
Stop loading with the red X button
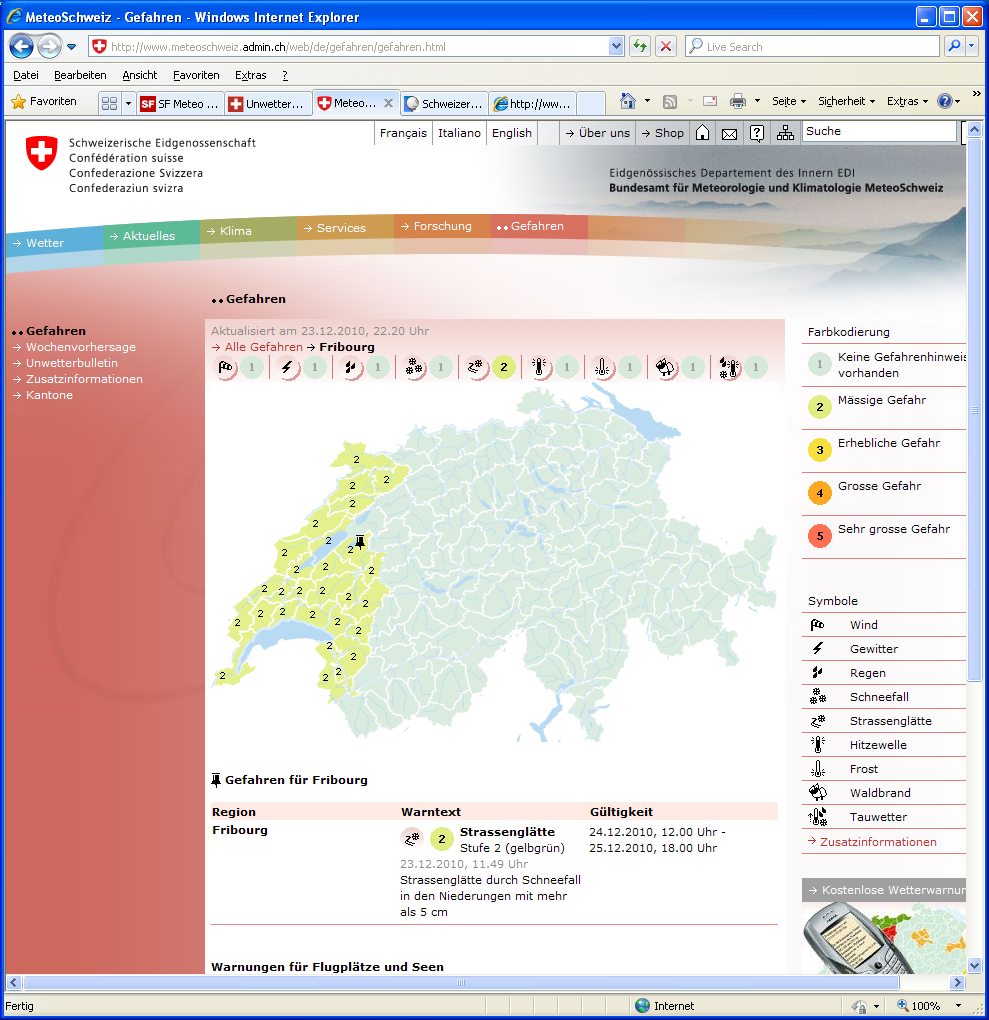click(x=666, y=46)
